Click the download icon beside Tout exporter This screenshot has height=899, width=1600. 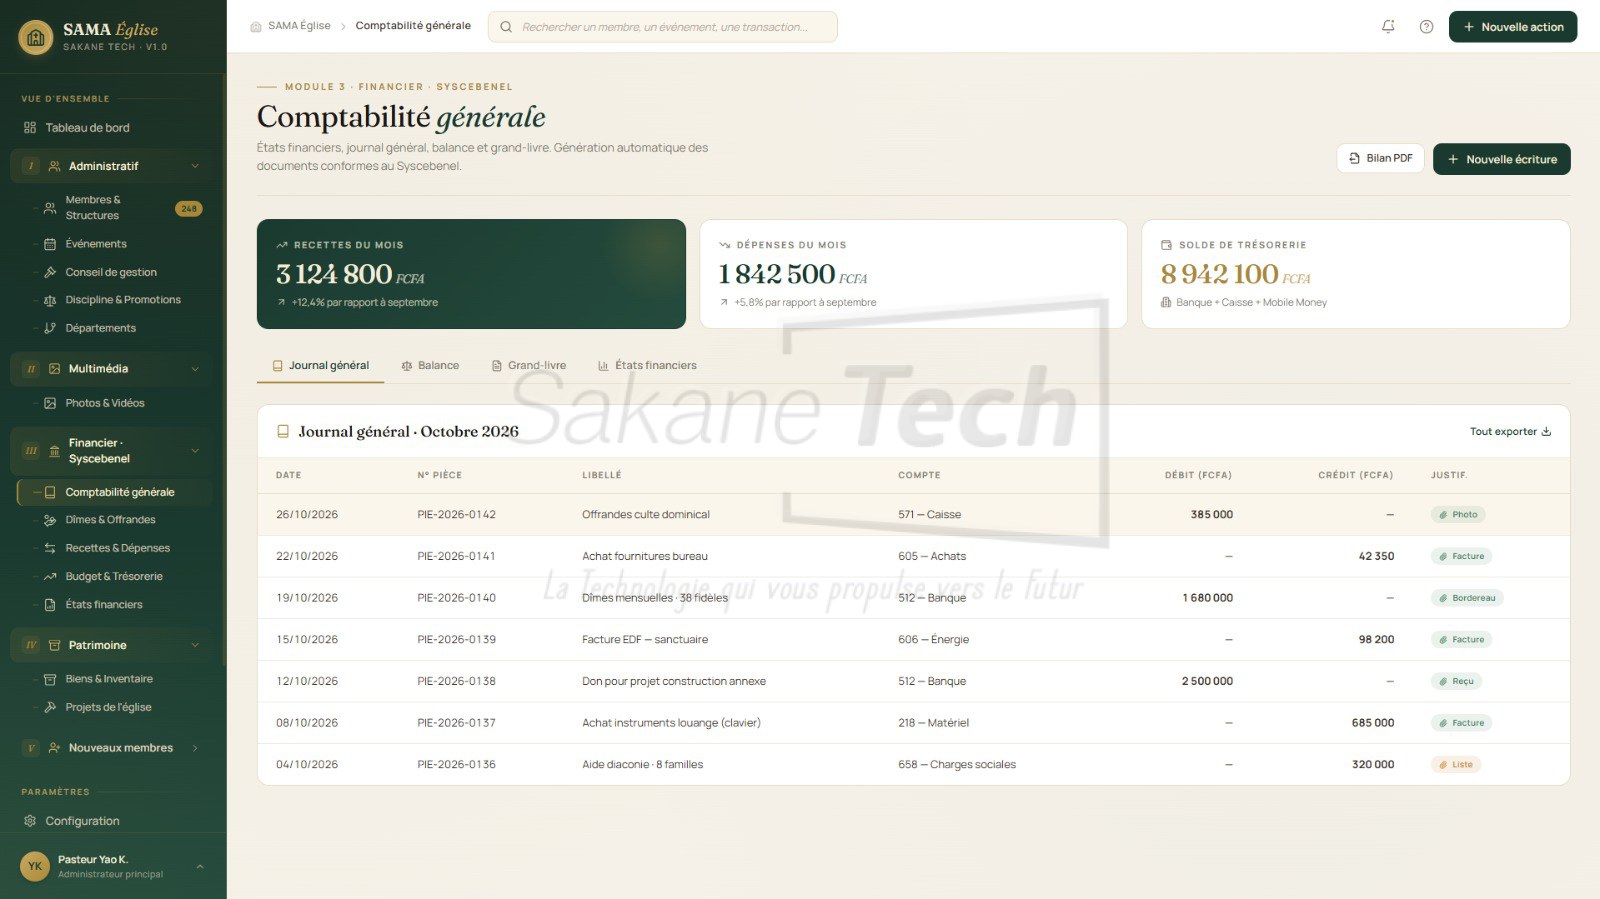[1546, 432]
